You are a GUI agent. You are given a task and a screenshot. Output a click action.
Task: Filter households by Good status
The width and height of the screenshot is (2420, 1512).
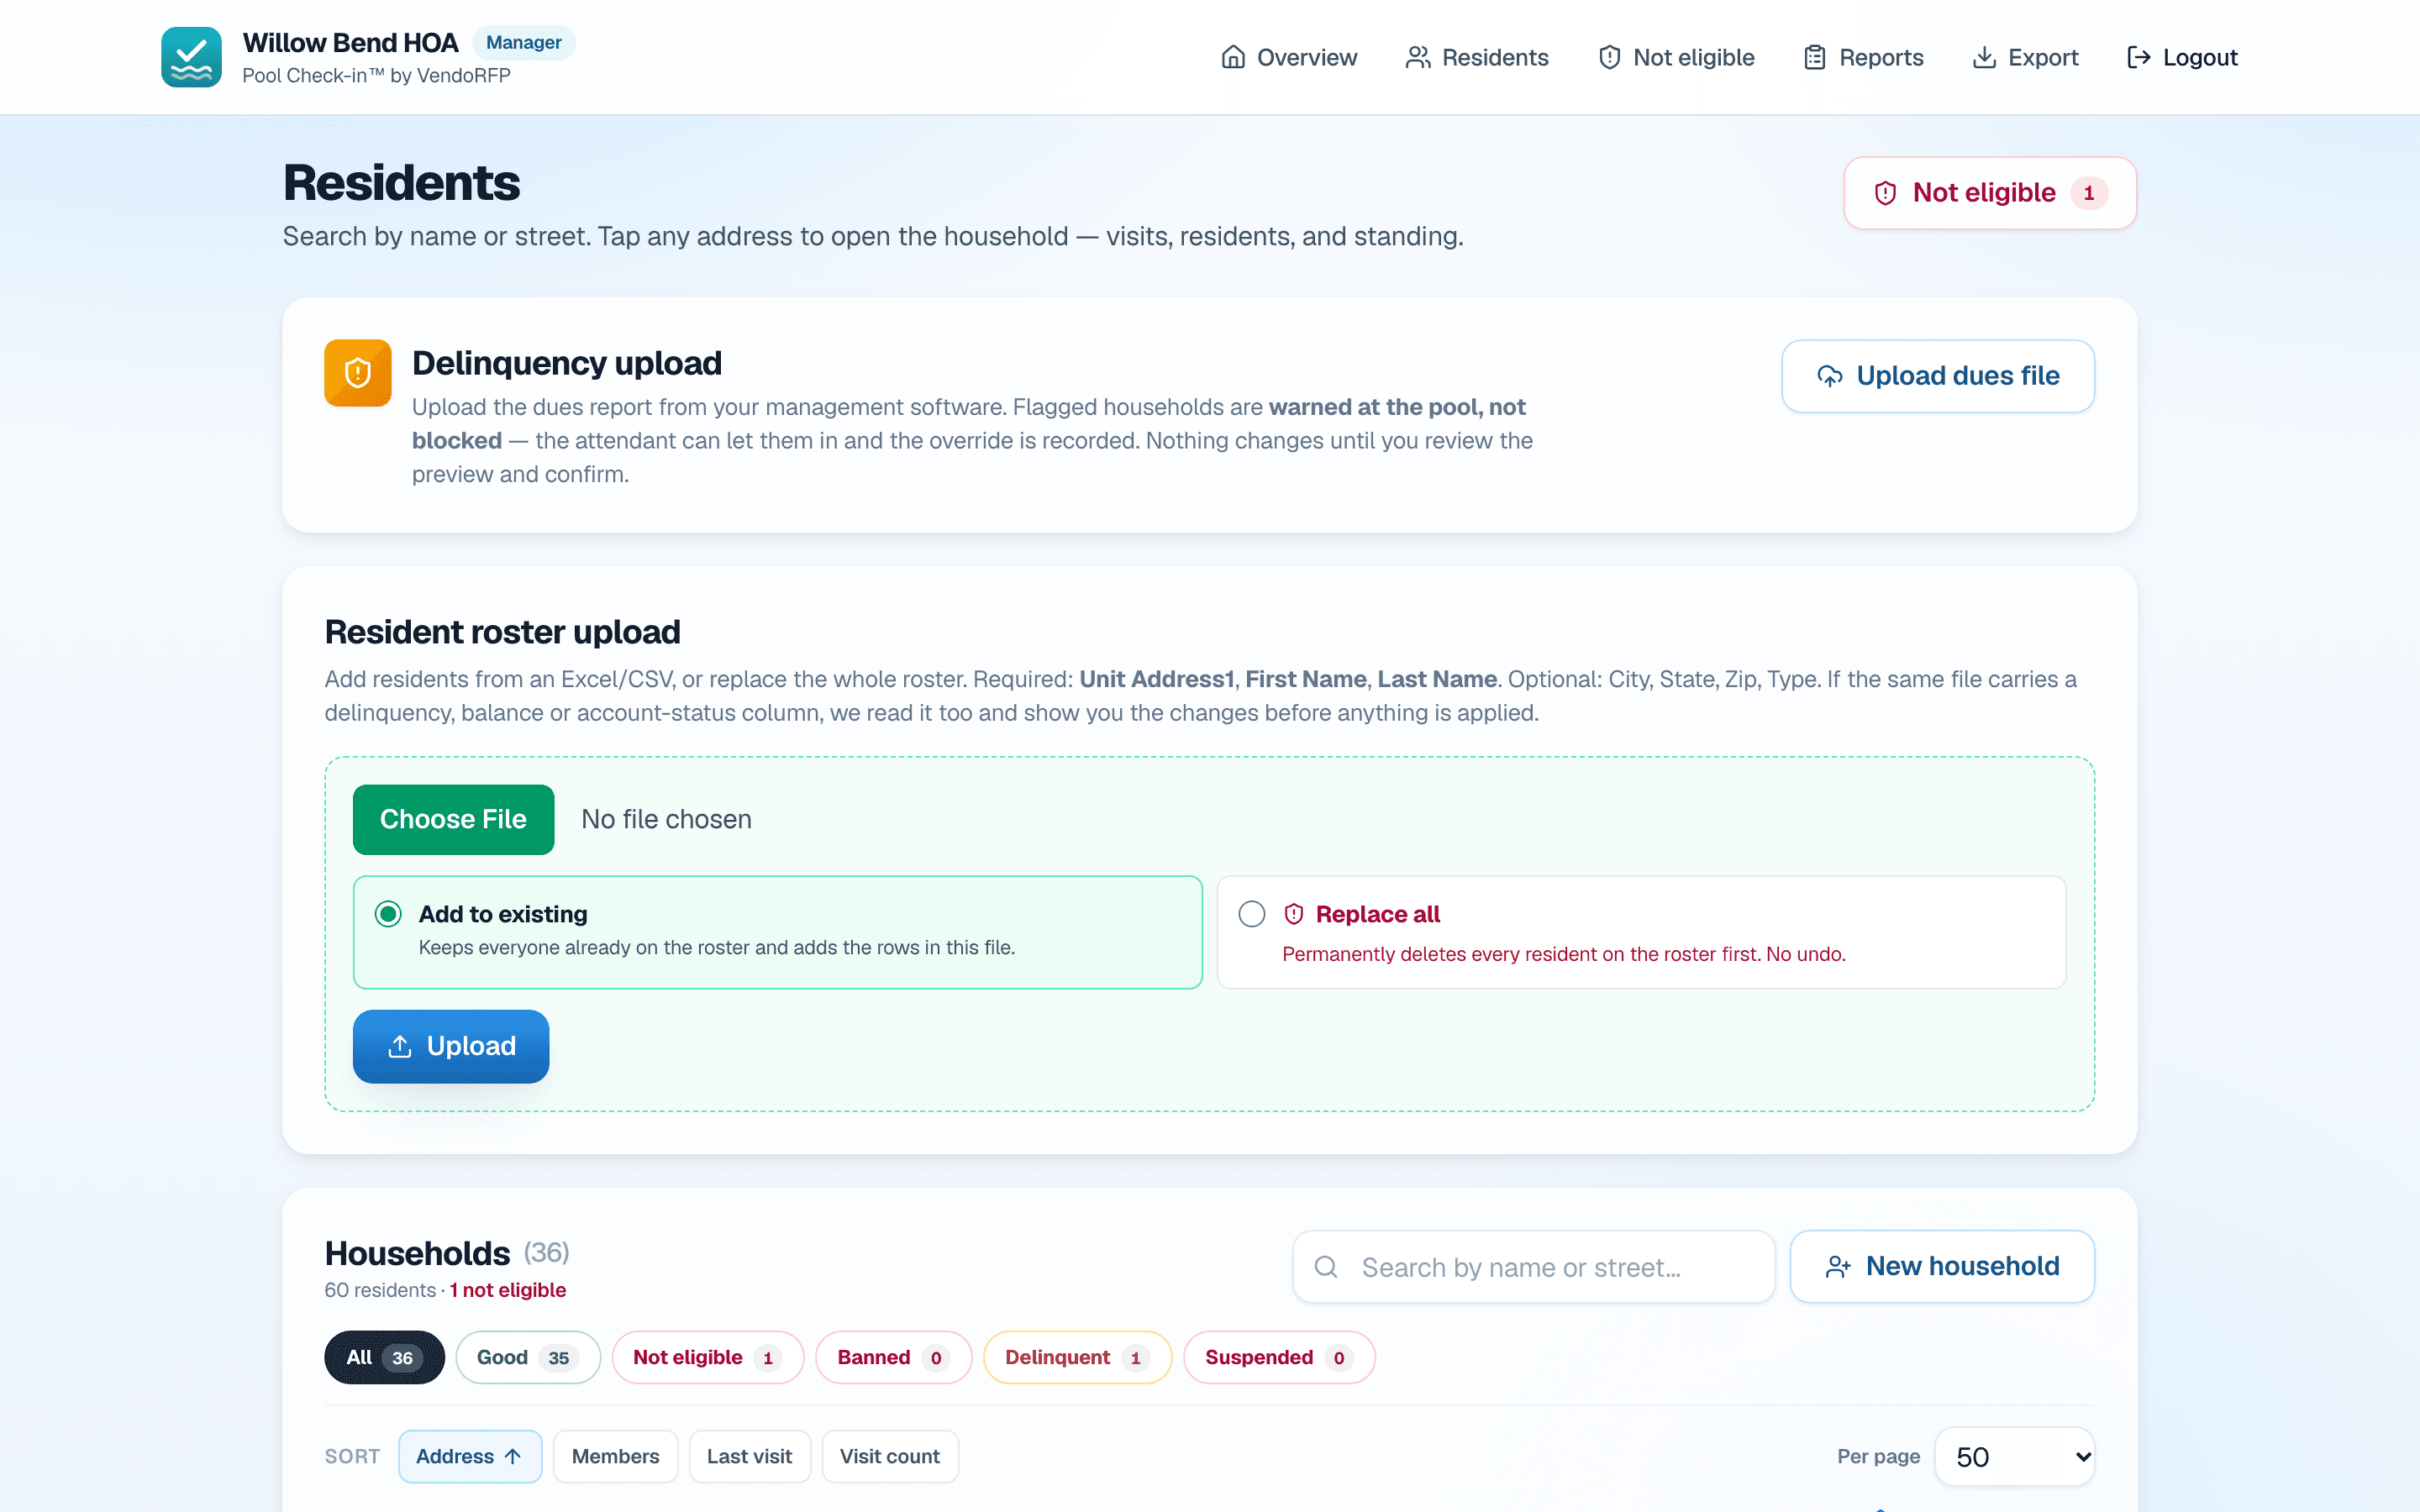coord(528,1357)
